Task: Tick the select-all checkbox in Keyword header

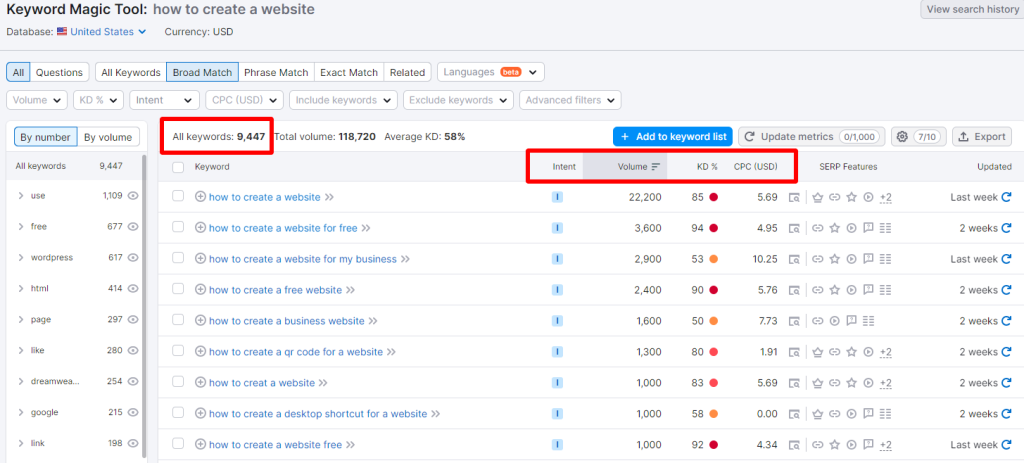Action: [x=178, y=167]
